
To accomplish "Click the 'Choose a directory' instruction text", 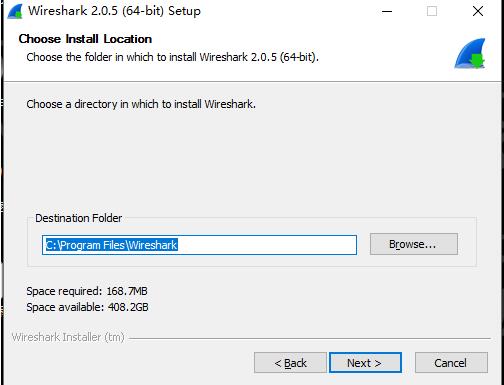I will pos(141,104).
